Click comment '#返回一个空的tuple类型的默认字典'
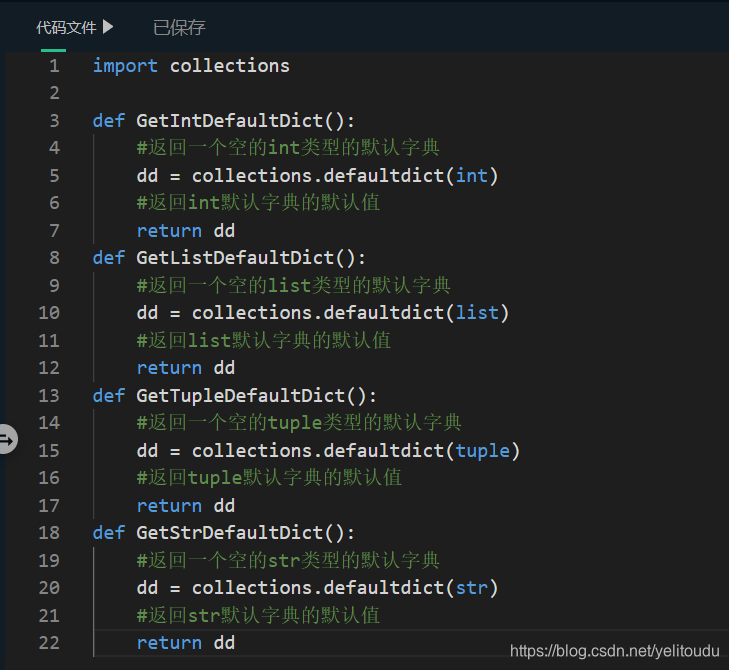Viewport: 729px width, 670px height. pos(299,423)
